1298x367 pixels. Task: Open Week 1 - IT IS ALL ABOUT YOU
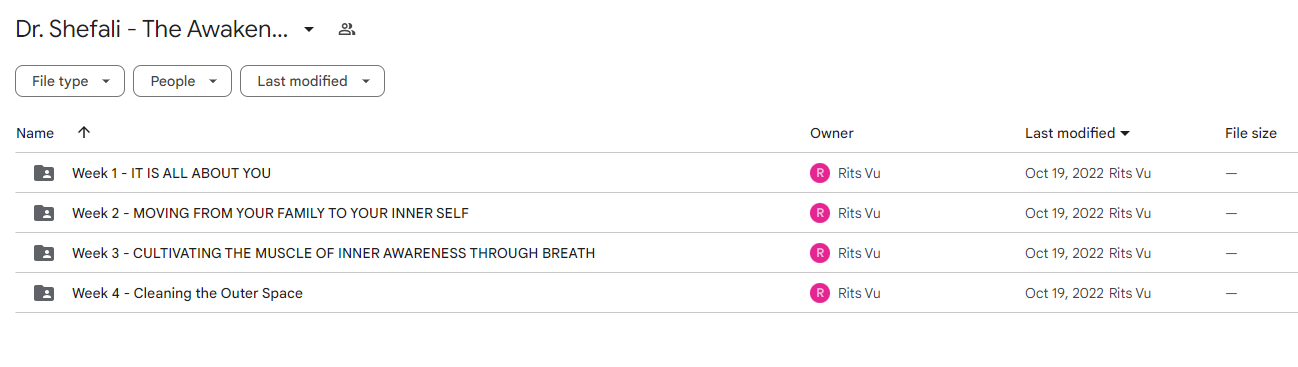tap(171, 173)
